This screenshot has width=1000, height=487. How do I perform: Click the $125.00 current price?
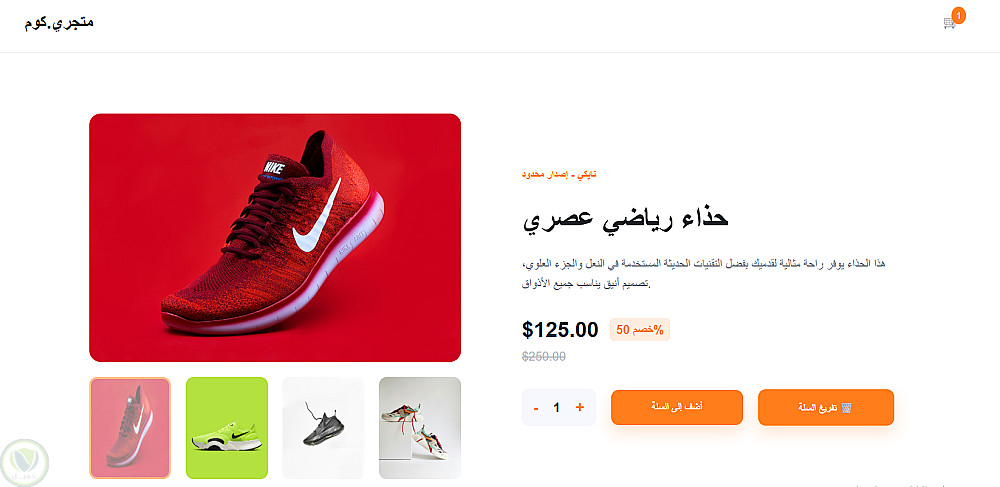coord(560,330)
